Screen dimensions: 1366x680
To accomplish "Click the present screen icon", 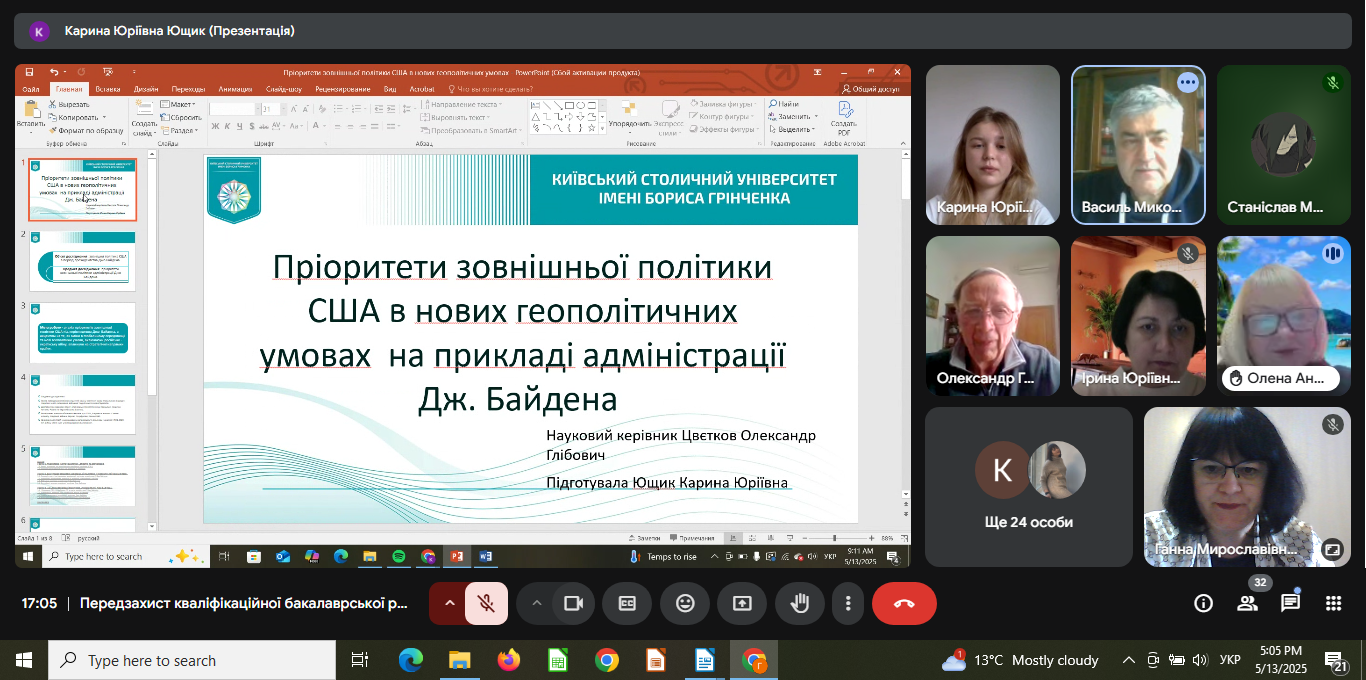I will (x=742, y=603).
